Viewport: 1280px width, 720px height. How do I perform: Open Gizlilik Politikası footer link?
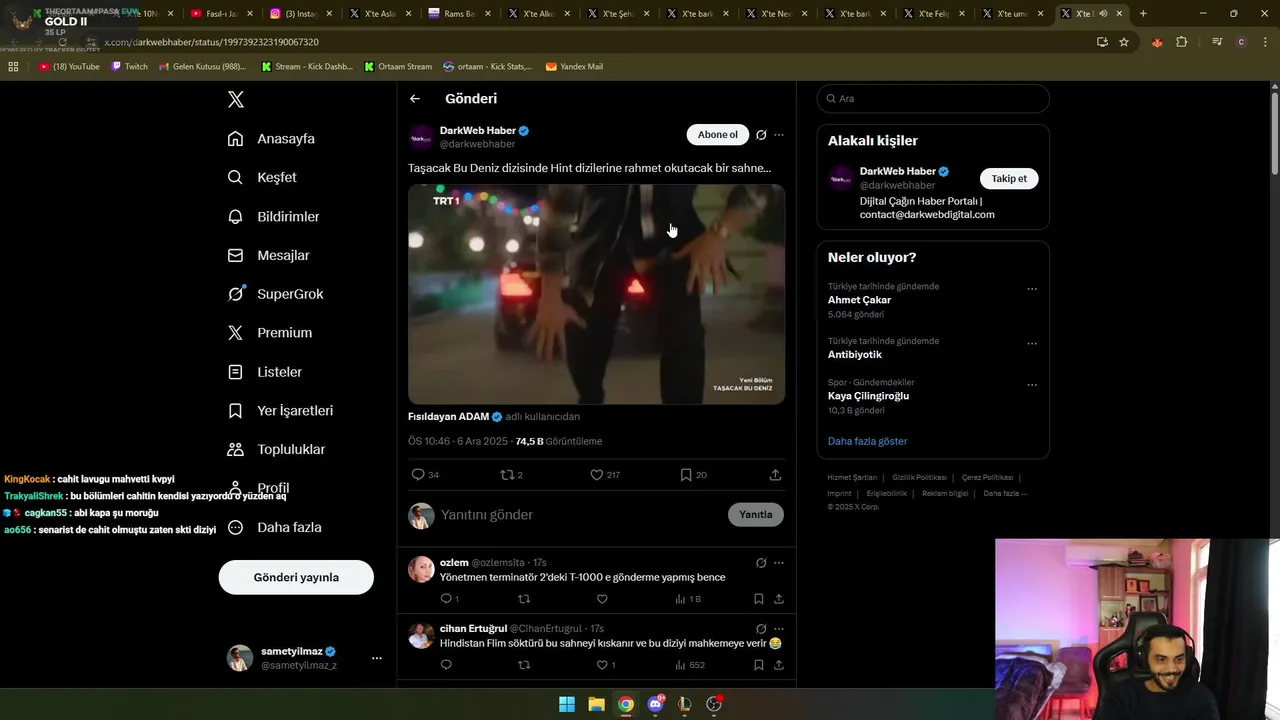(919, 478)
